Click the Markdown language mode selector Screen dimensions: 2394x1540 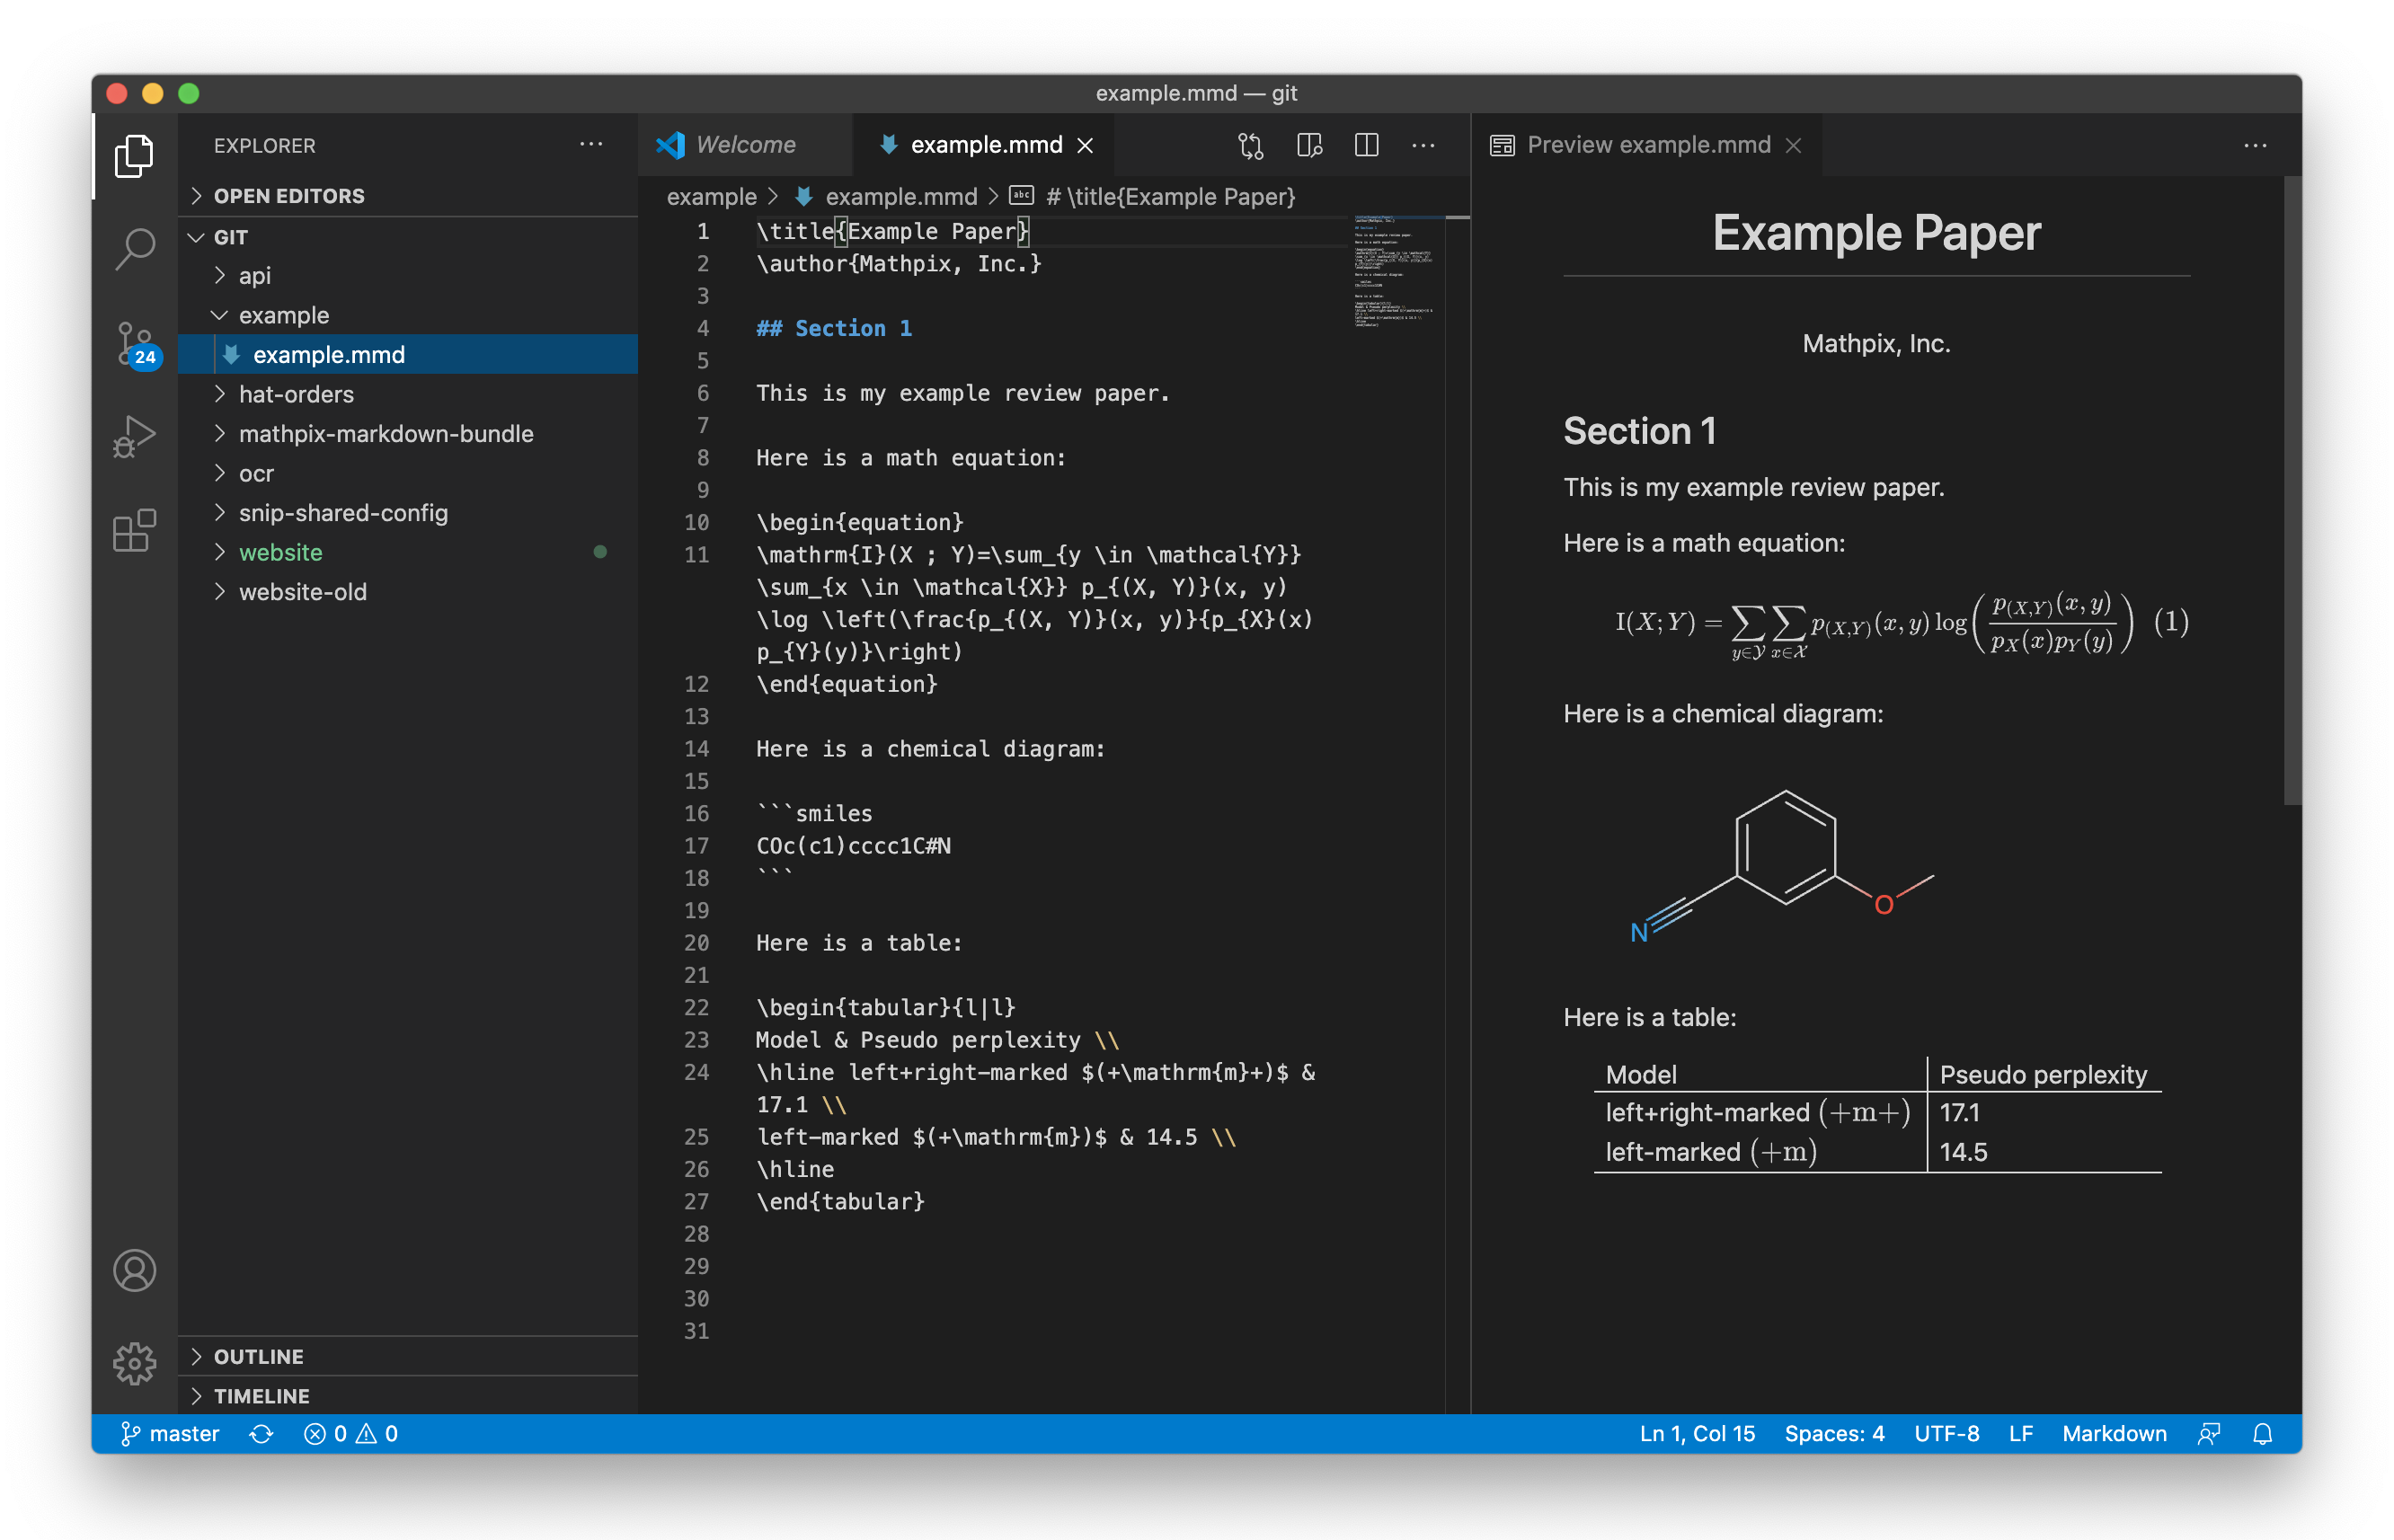pos(2115,1433)
